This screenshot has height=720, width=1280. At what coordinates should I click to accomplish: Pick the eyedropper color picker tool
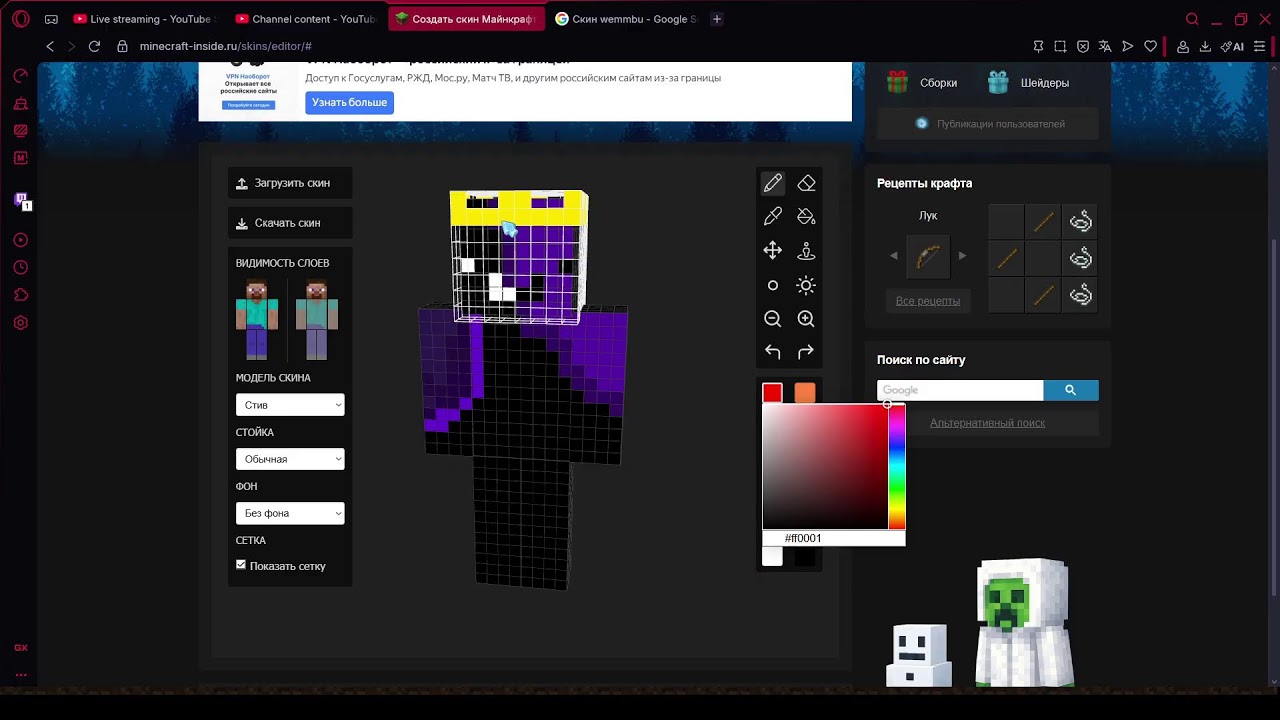(773, 216)
